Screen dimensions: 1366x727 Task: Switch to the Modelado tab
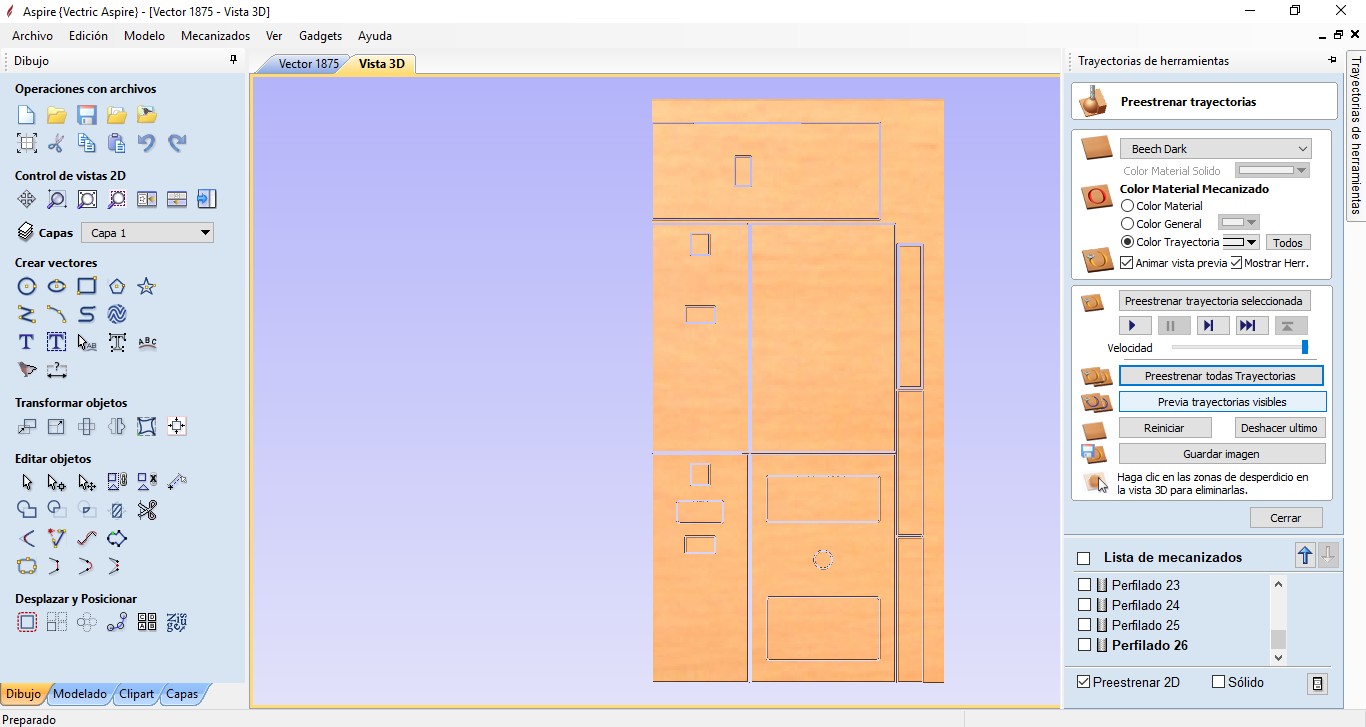tap(80, 693)
